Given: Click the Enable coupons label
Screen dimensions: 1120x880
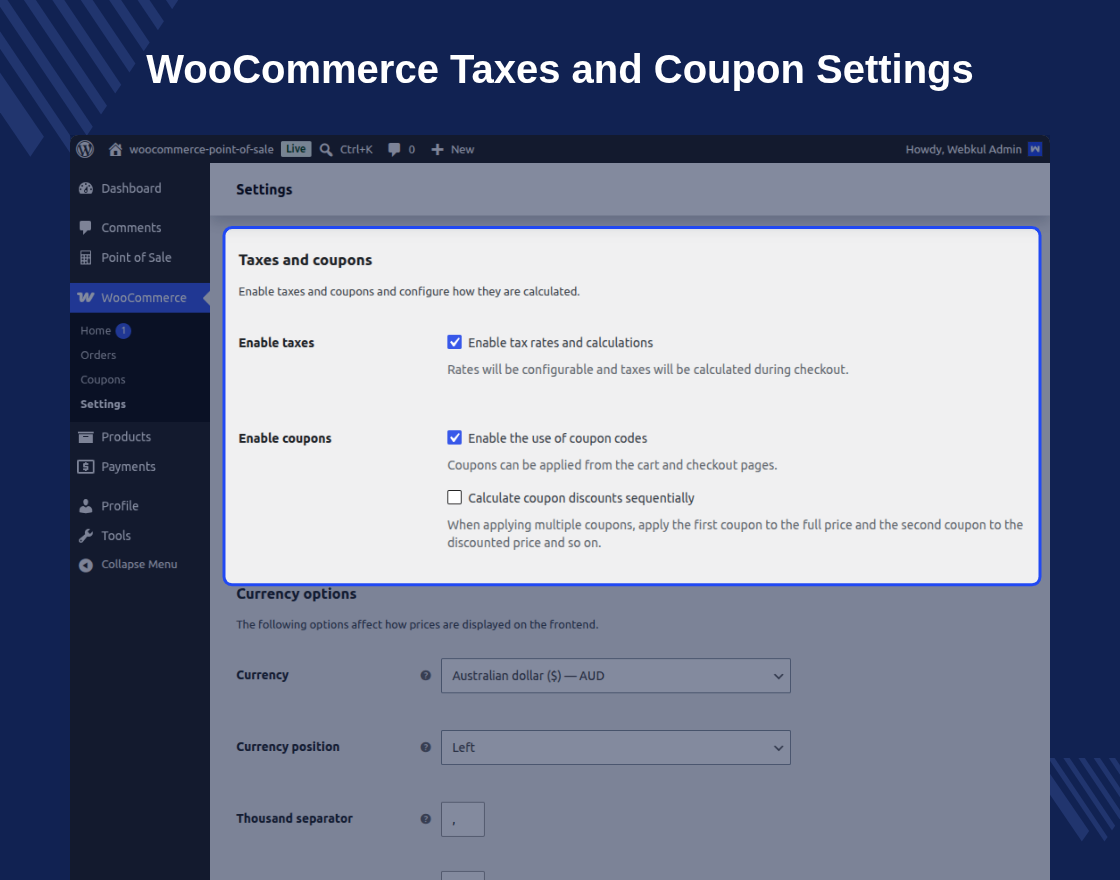Looking at the screenshot, I should 285,439.
